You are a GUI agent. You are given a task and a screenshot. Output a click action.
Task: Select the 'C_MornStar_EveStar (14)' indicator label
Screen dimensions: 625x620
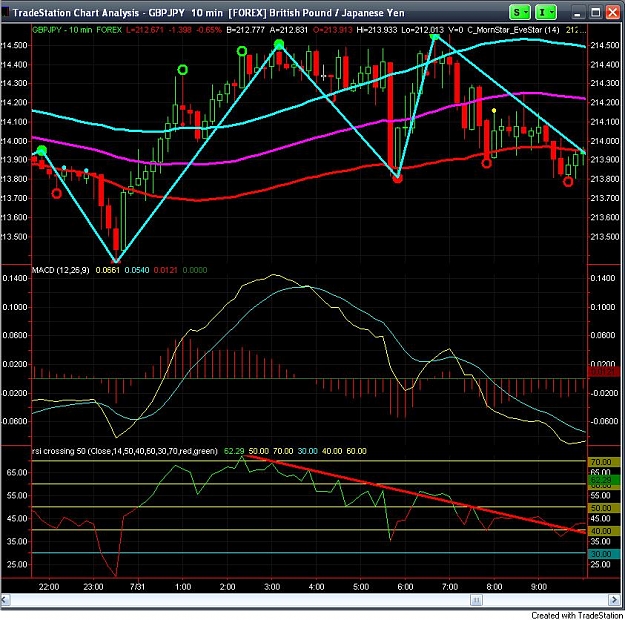513,30
